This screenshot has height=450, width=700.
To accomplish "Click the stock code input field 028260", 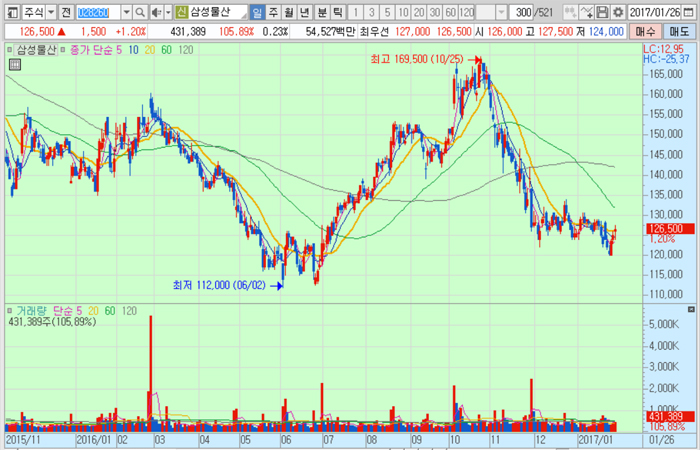I will [x=97, y=12].
